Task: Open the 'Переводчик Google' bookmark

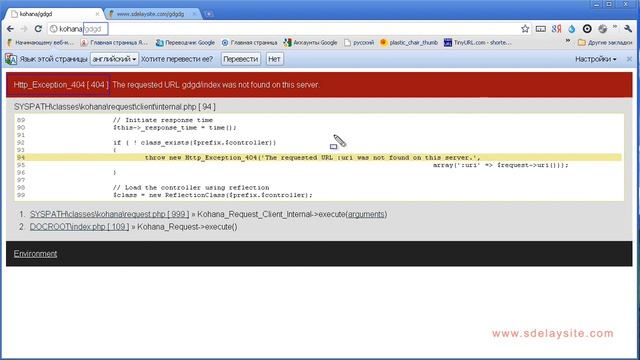Action: click(x=185, y=42)
